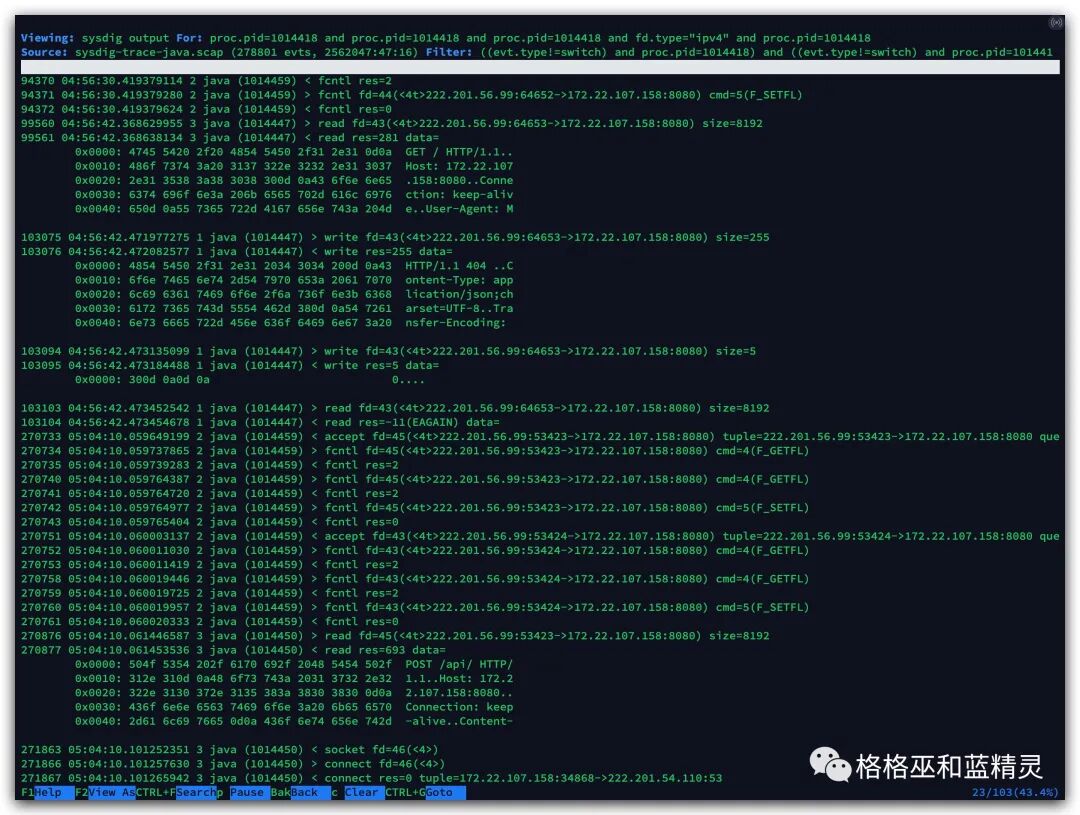Activate the CTRL+F Search command

click(177, 792)
